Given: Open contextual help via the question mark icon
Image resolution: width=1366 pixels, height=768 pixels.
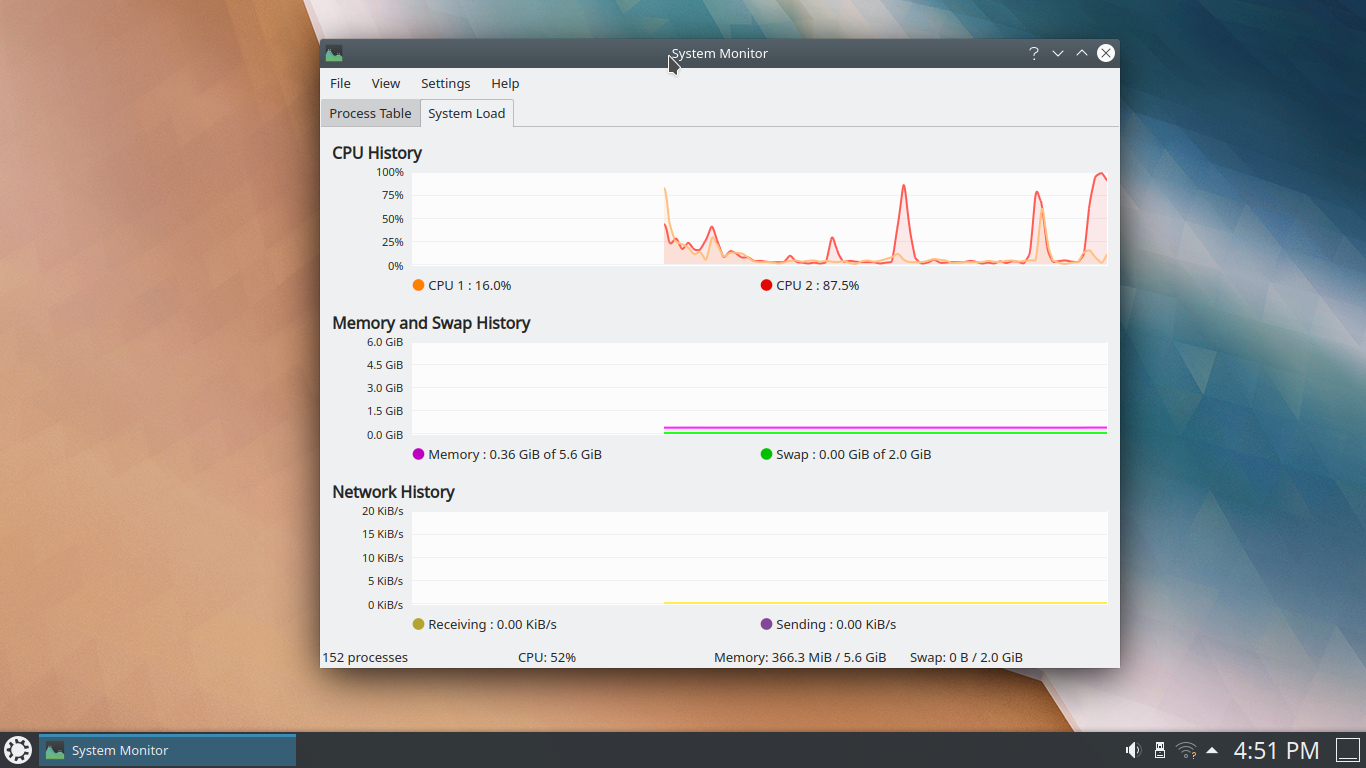Looking at the screenshot, I should (x=1033, y=53).
